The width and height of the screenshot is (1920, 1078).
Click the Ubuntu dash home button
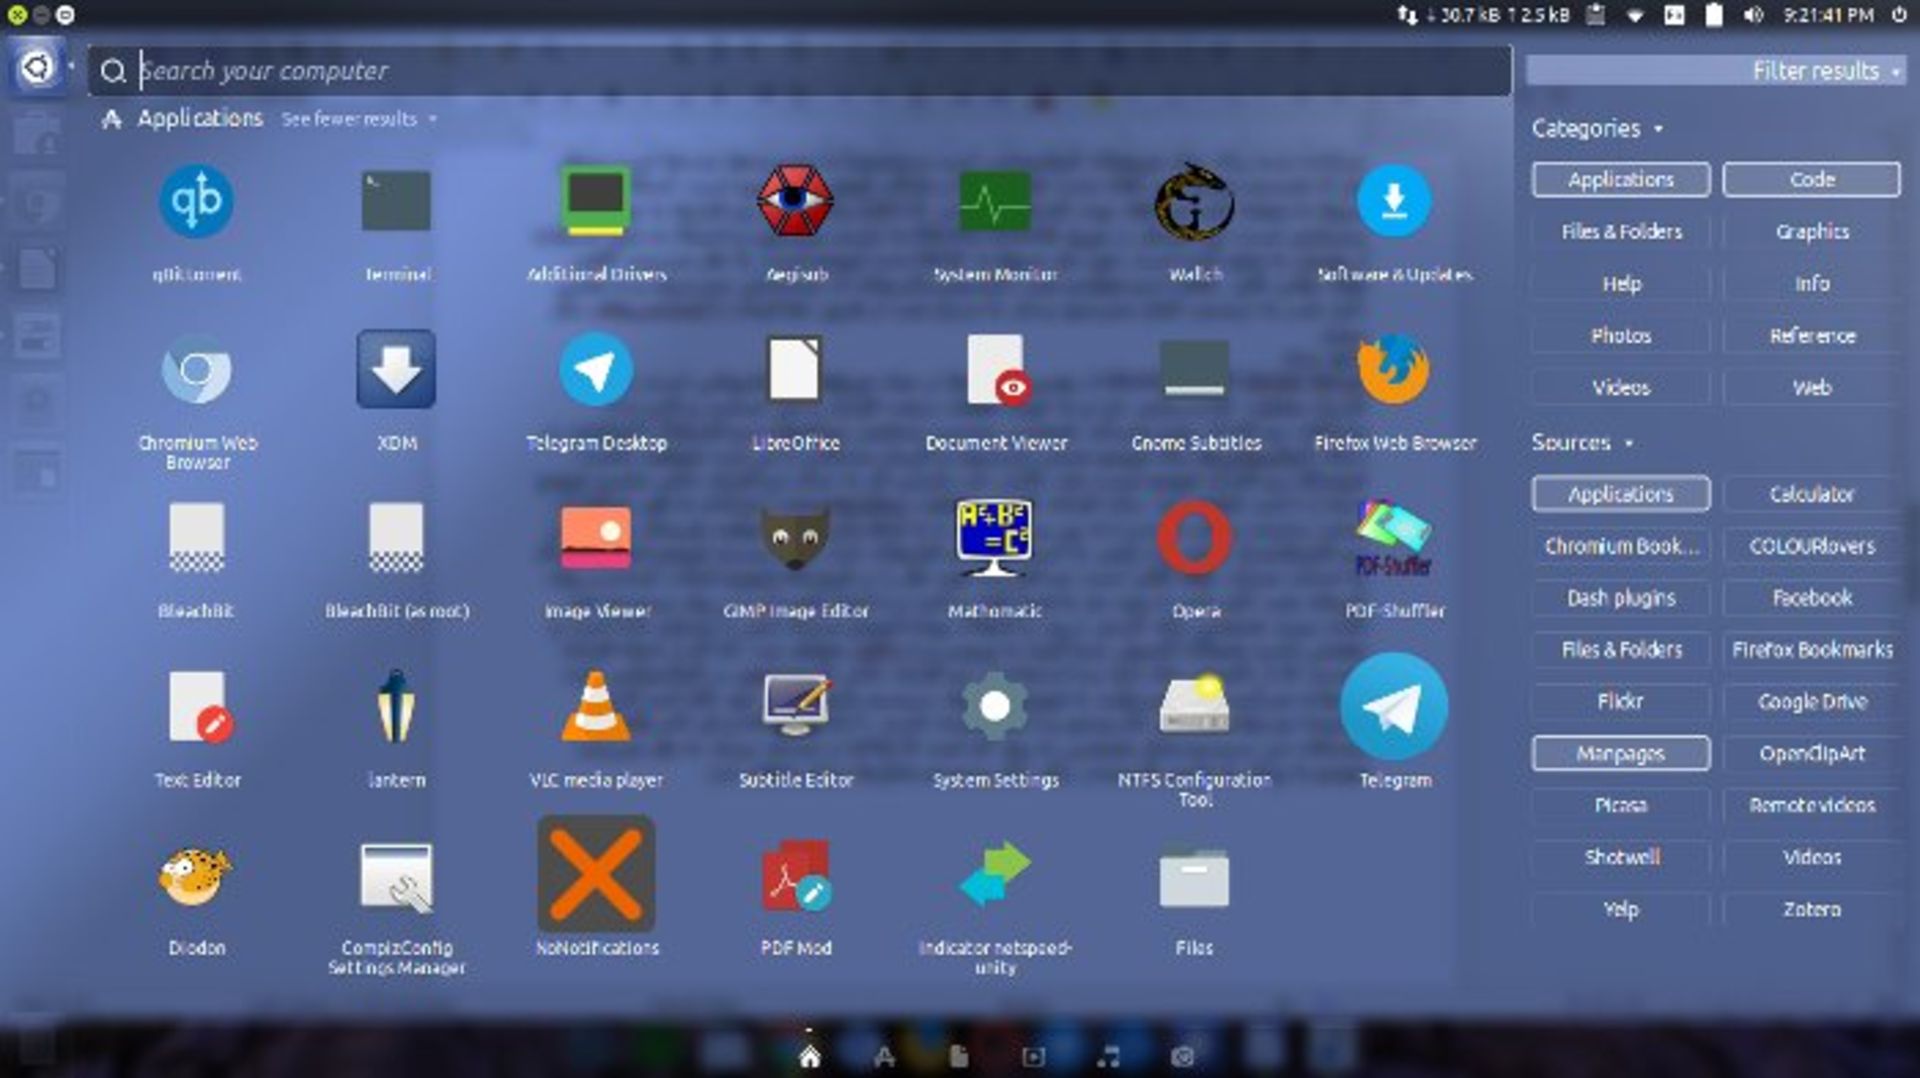pyautogui.click(x=37, y=67)
